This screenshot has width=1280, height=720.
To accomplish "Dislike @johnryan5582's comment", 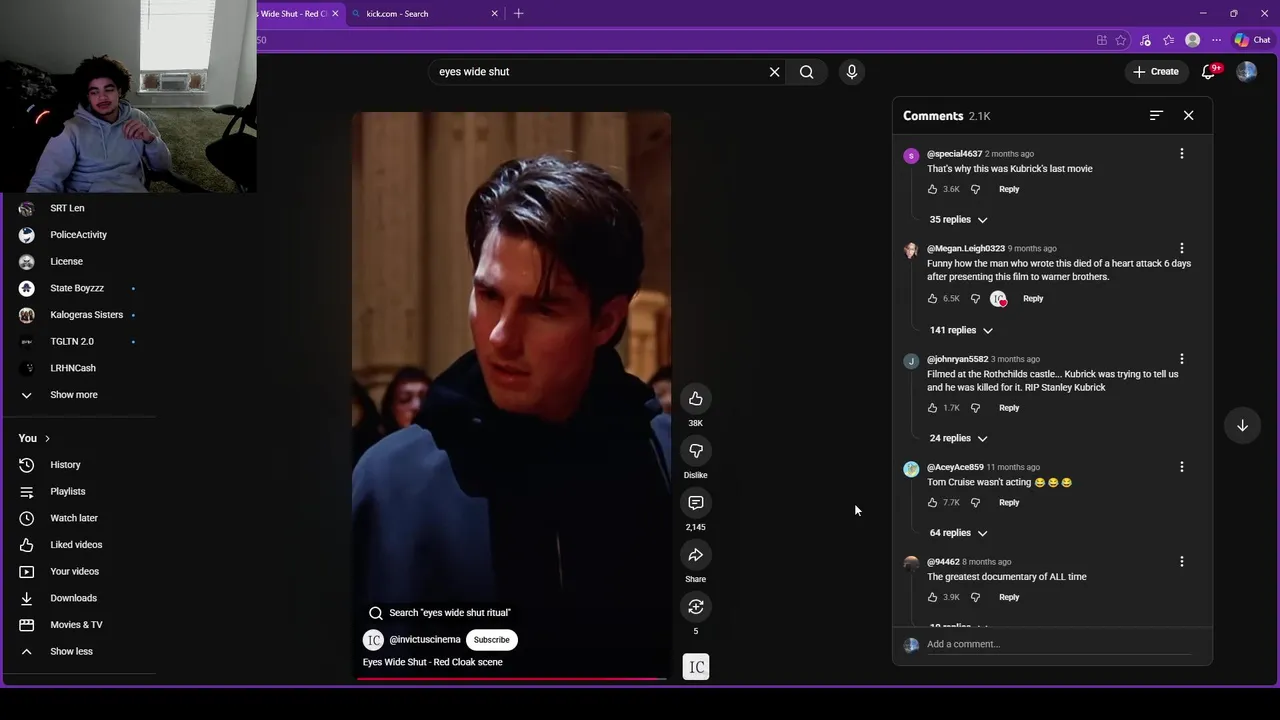I will (x=976, y=408).
